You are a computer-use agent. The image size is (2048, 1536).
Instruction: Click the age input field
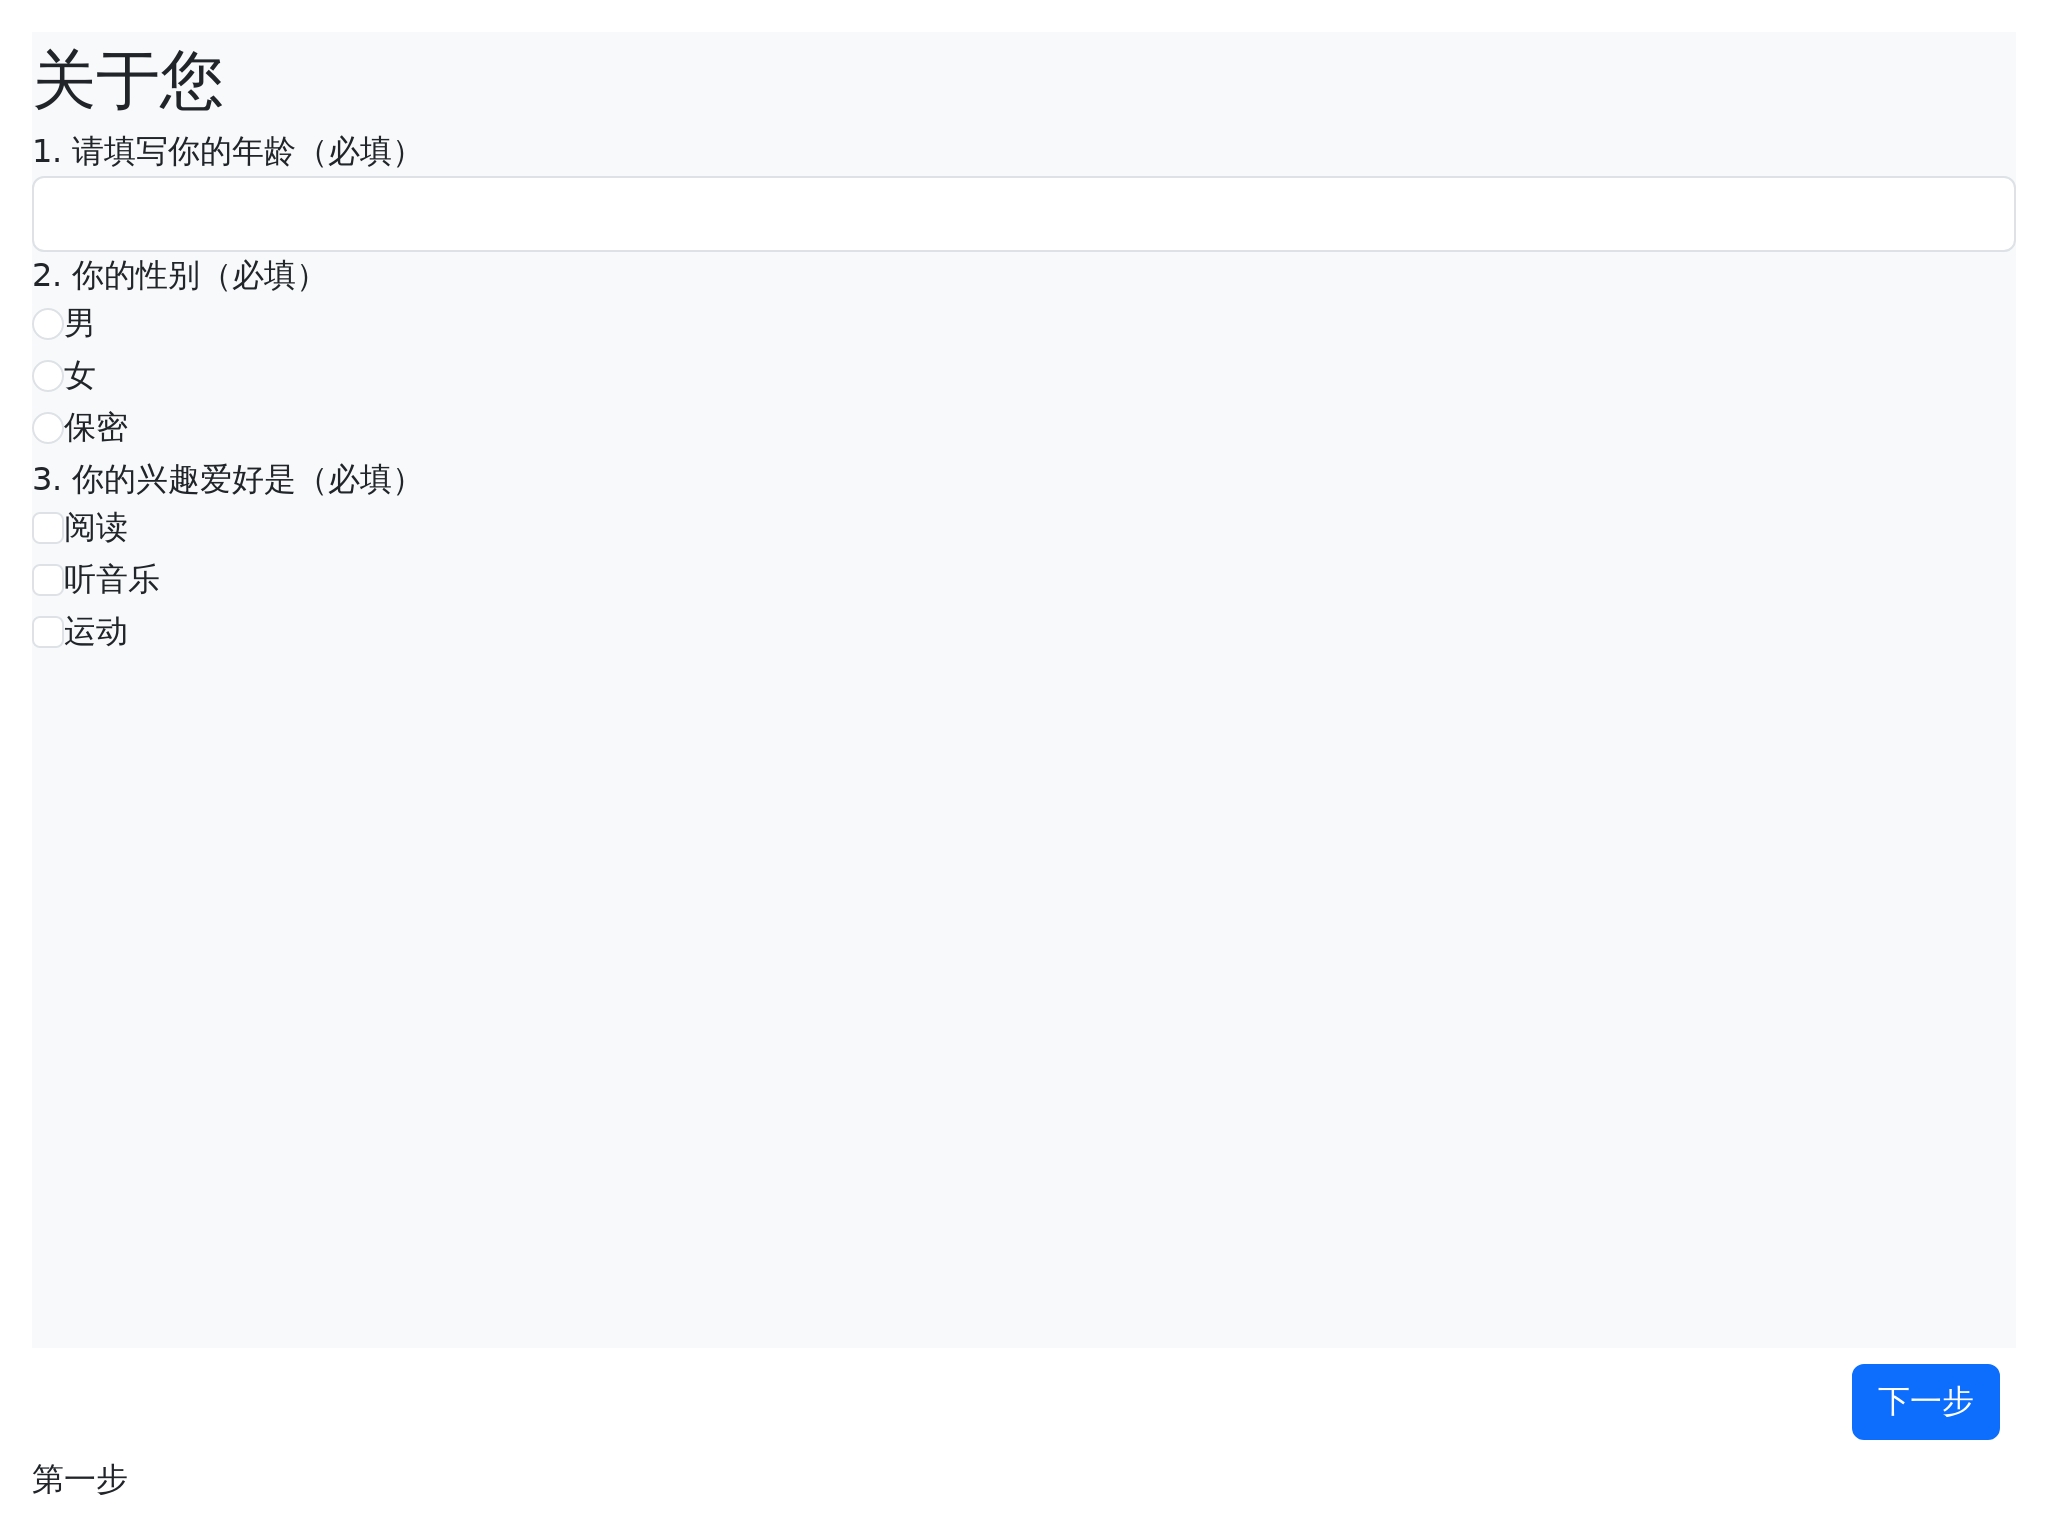[1023, 214]
